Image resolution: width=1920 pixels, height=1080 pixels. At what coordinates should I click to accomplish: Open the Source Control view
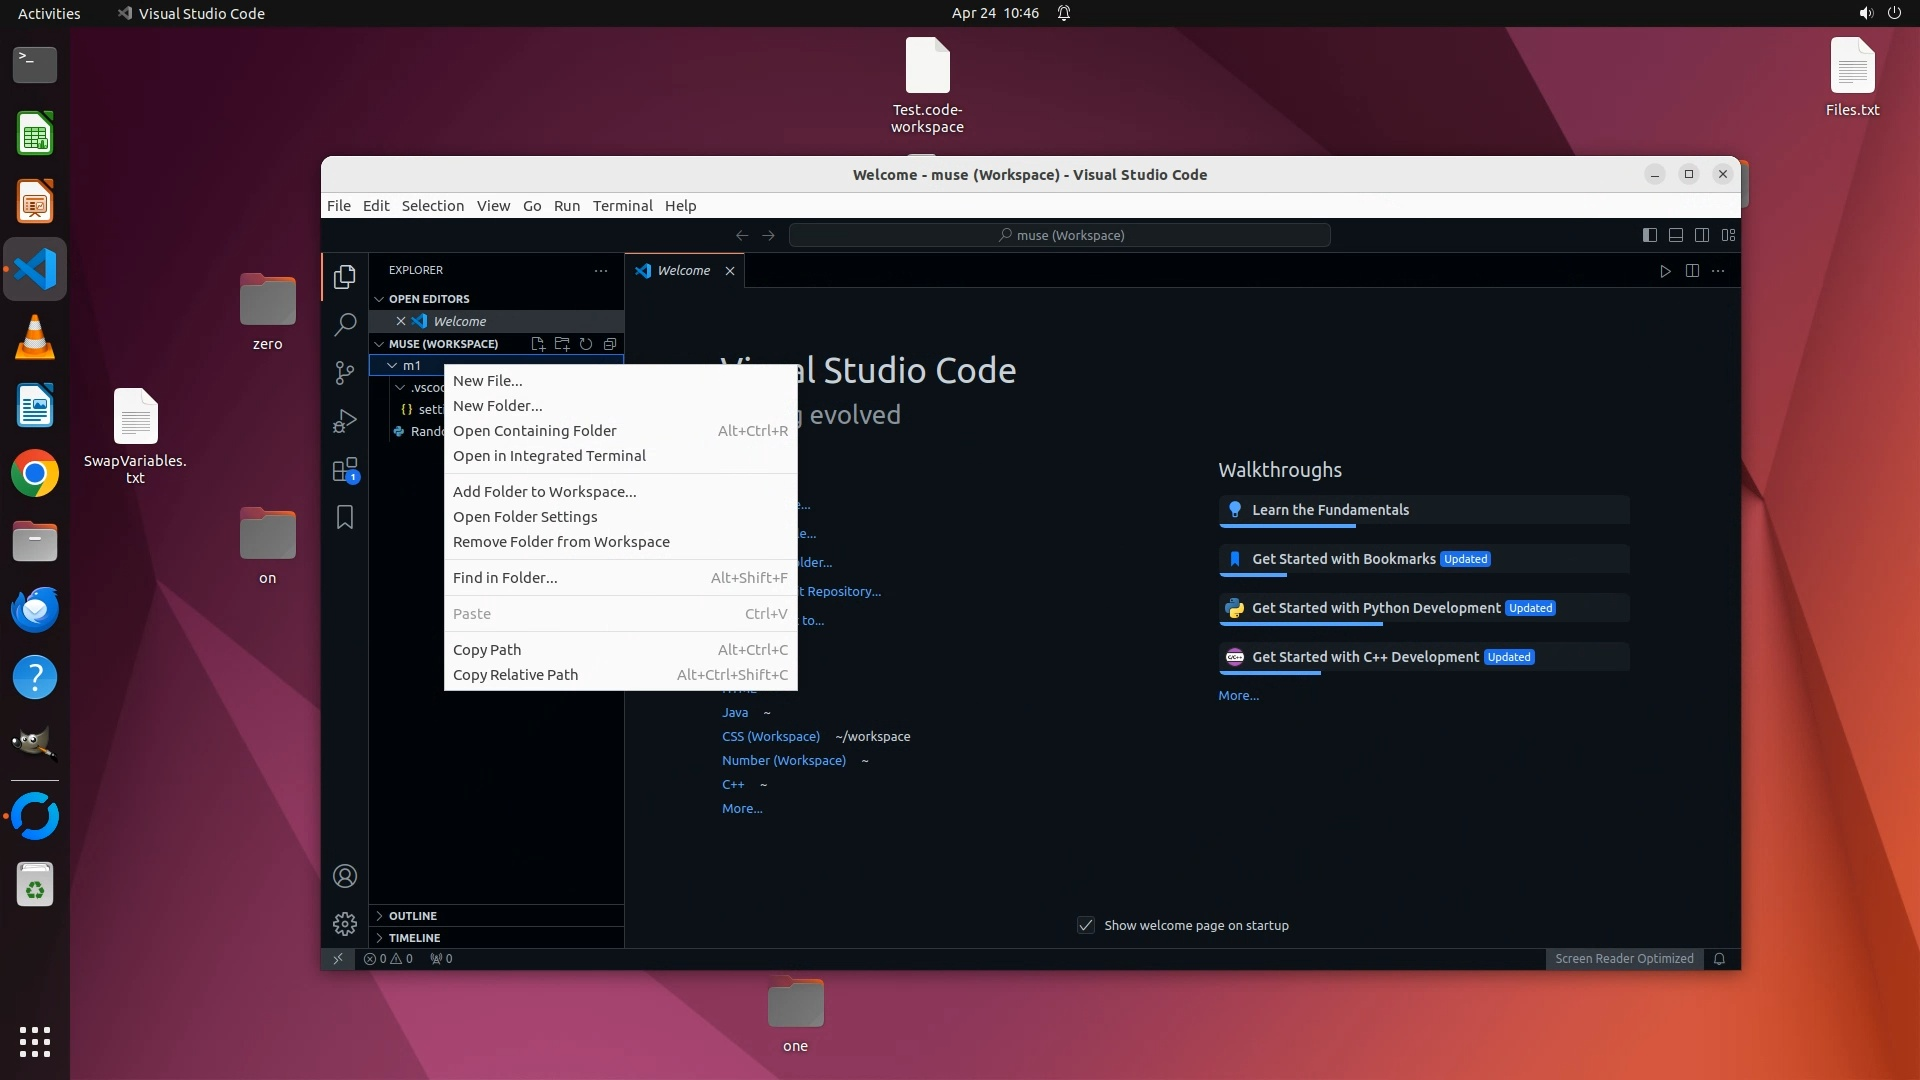click(x=345, y=372)
